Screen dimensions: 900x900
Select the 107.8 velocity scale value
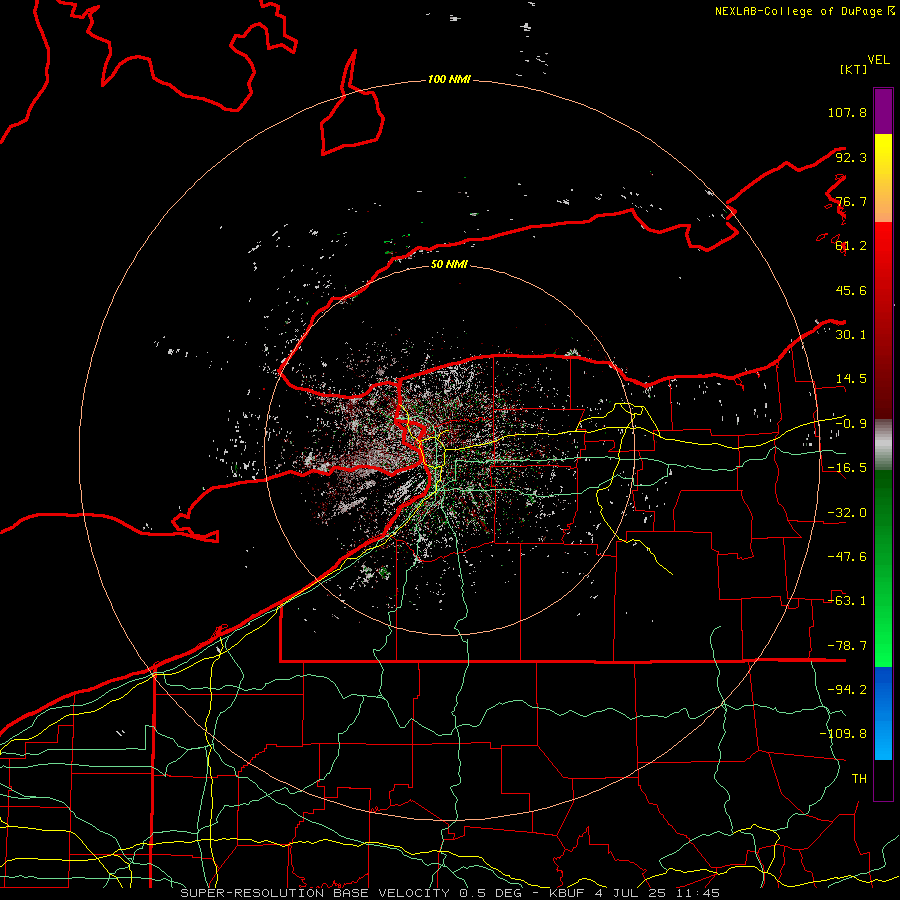[x=847, y=112]
